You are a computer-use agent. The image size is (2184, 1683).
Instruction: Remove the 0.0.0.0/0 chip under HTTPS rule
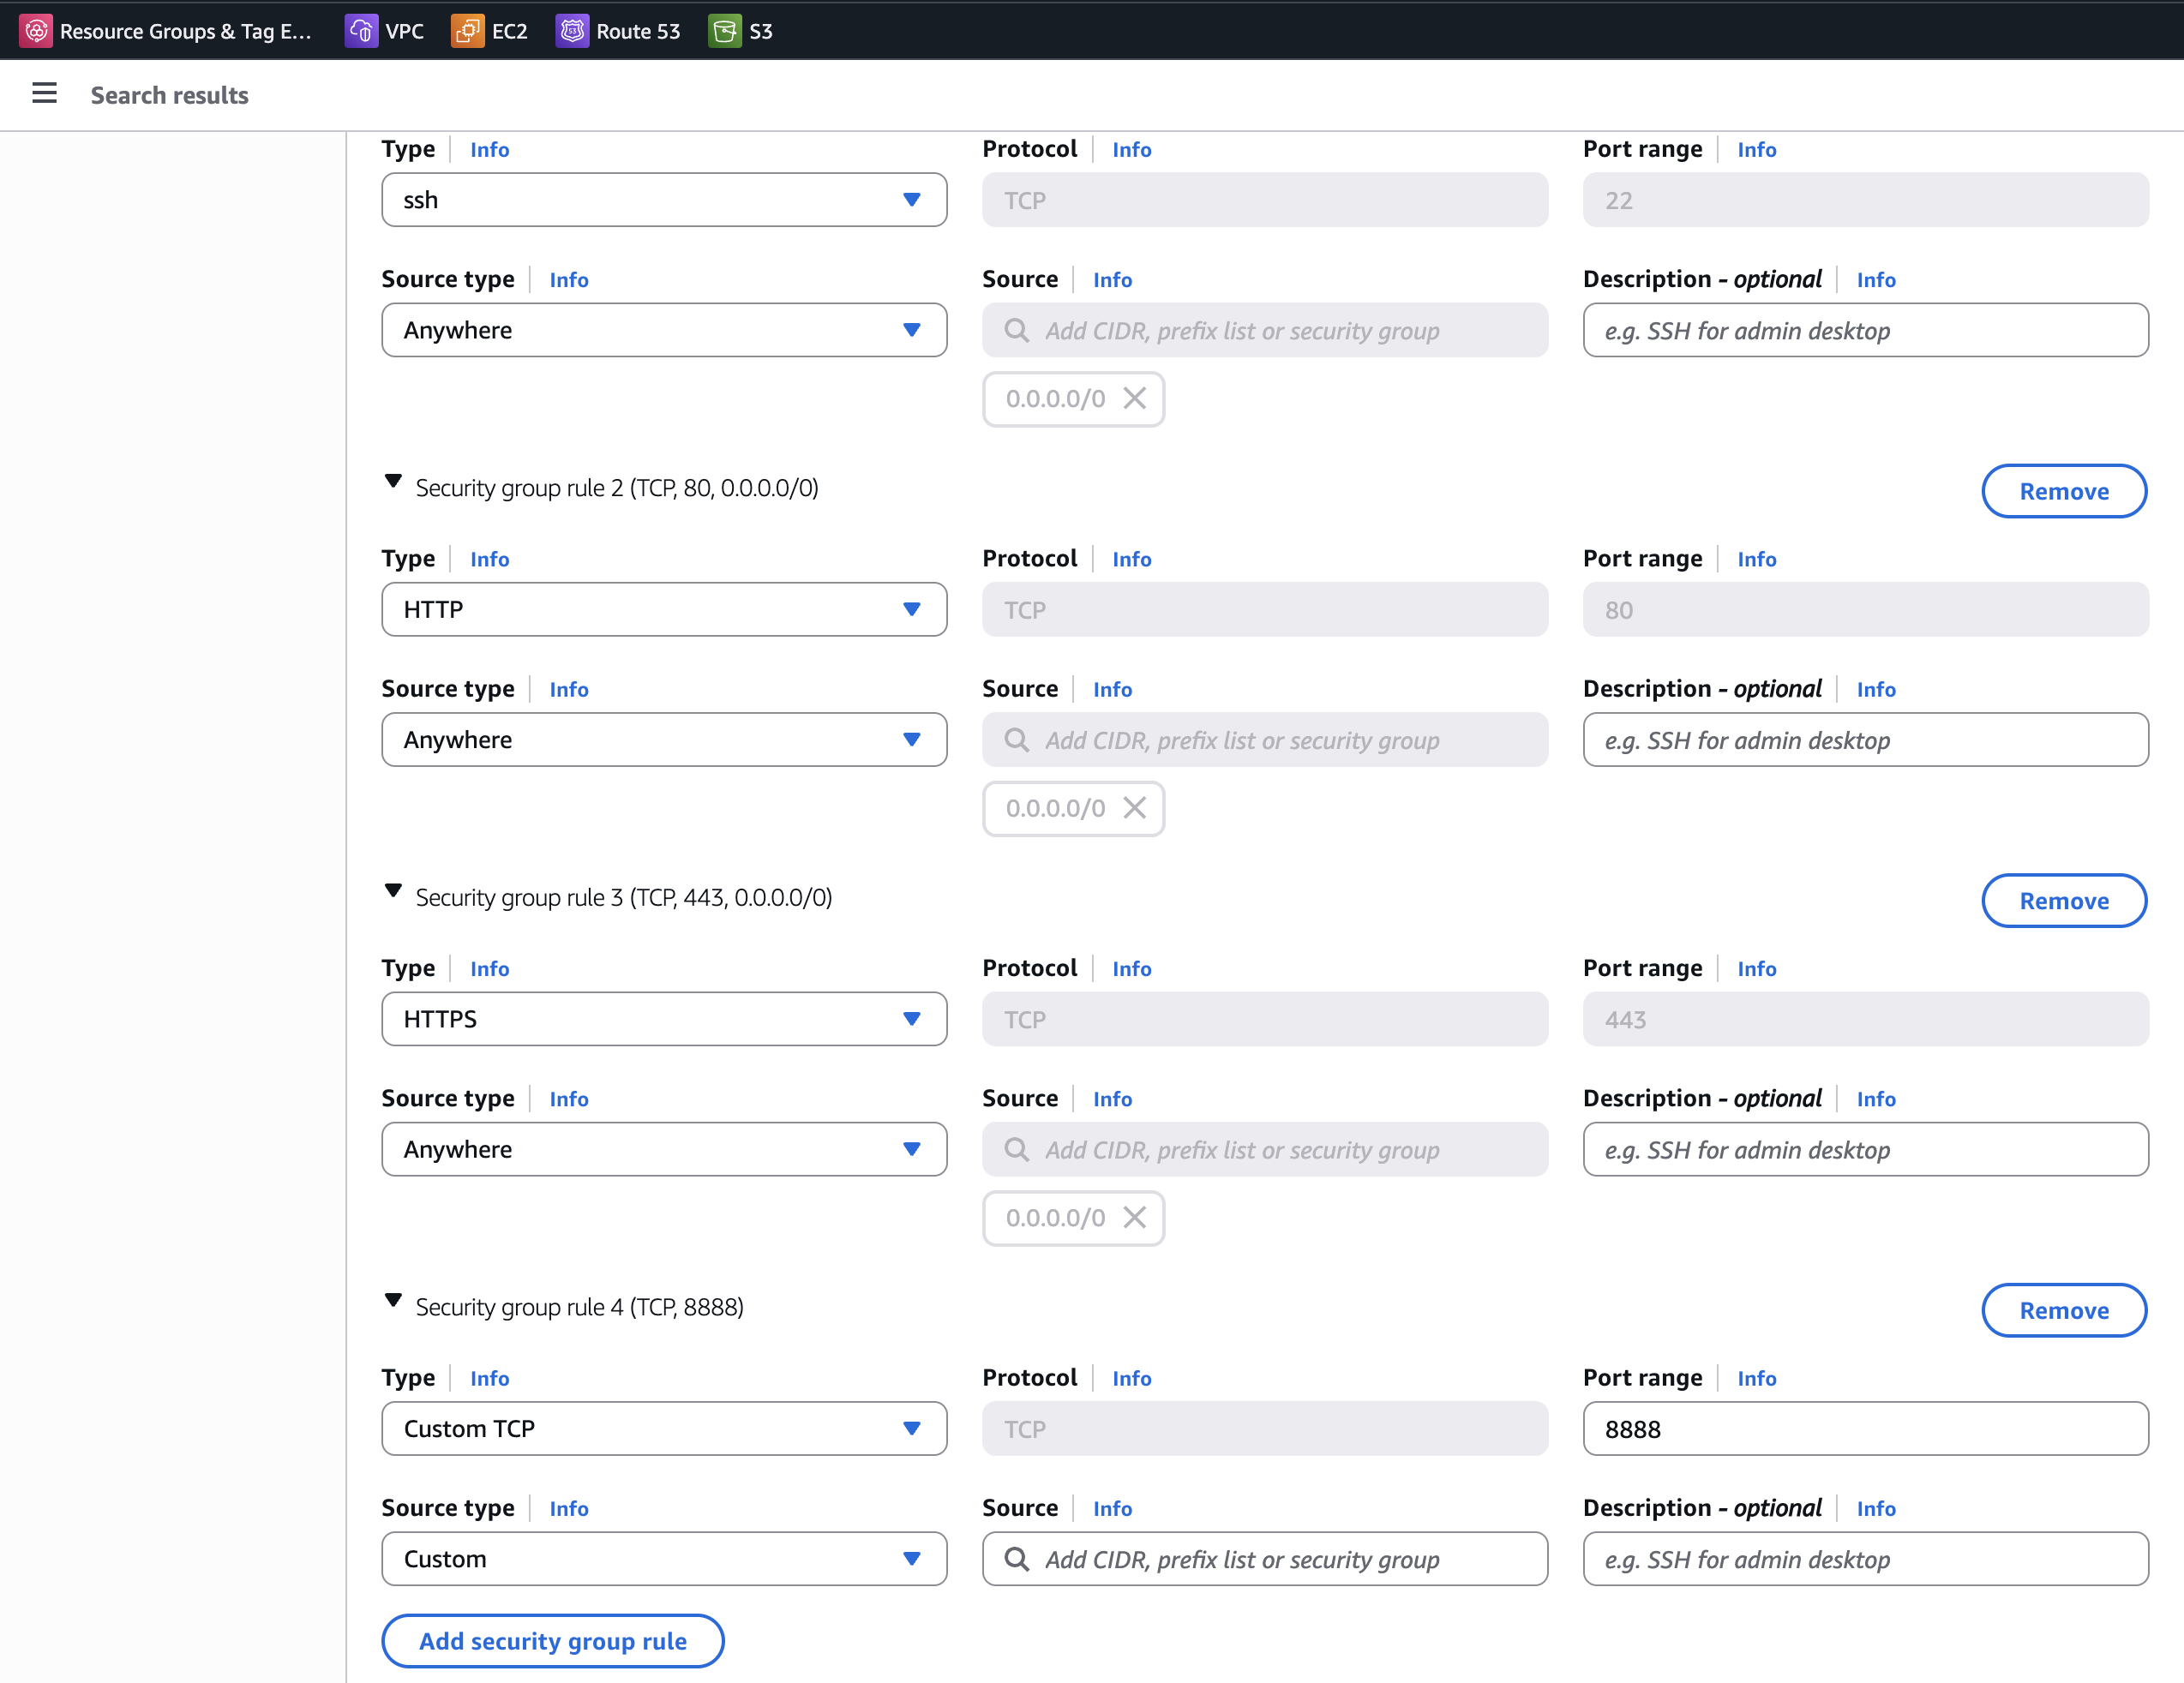1134,1218
